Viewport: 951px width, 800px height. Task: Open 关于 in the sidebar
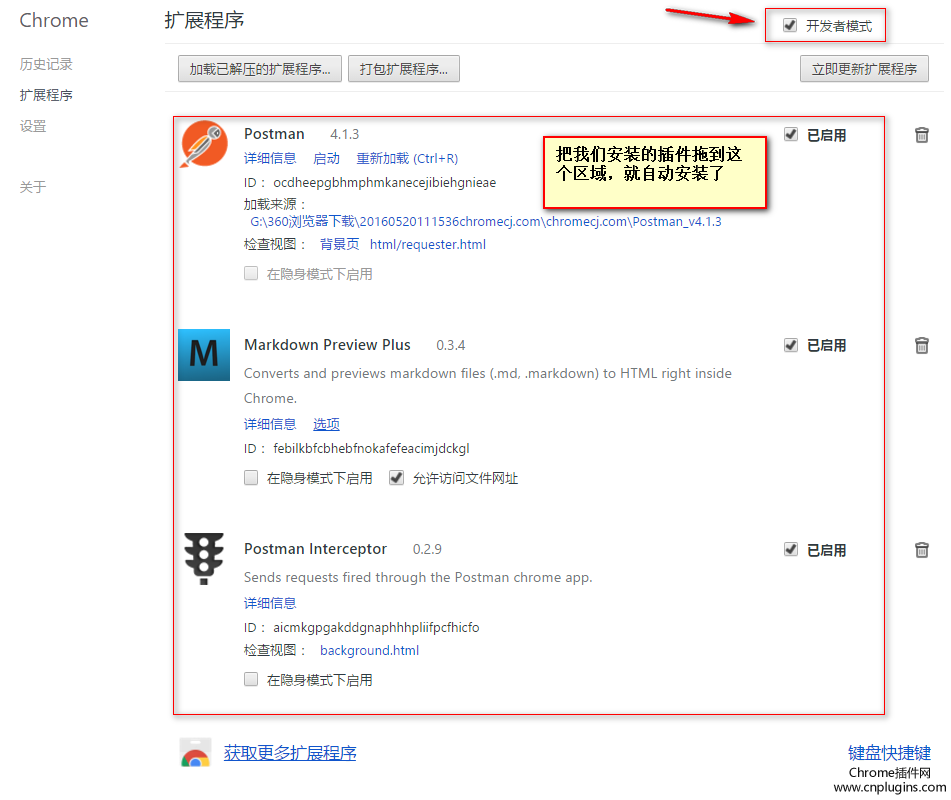tap(33, 187)
